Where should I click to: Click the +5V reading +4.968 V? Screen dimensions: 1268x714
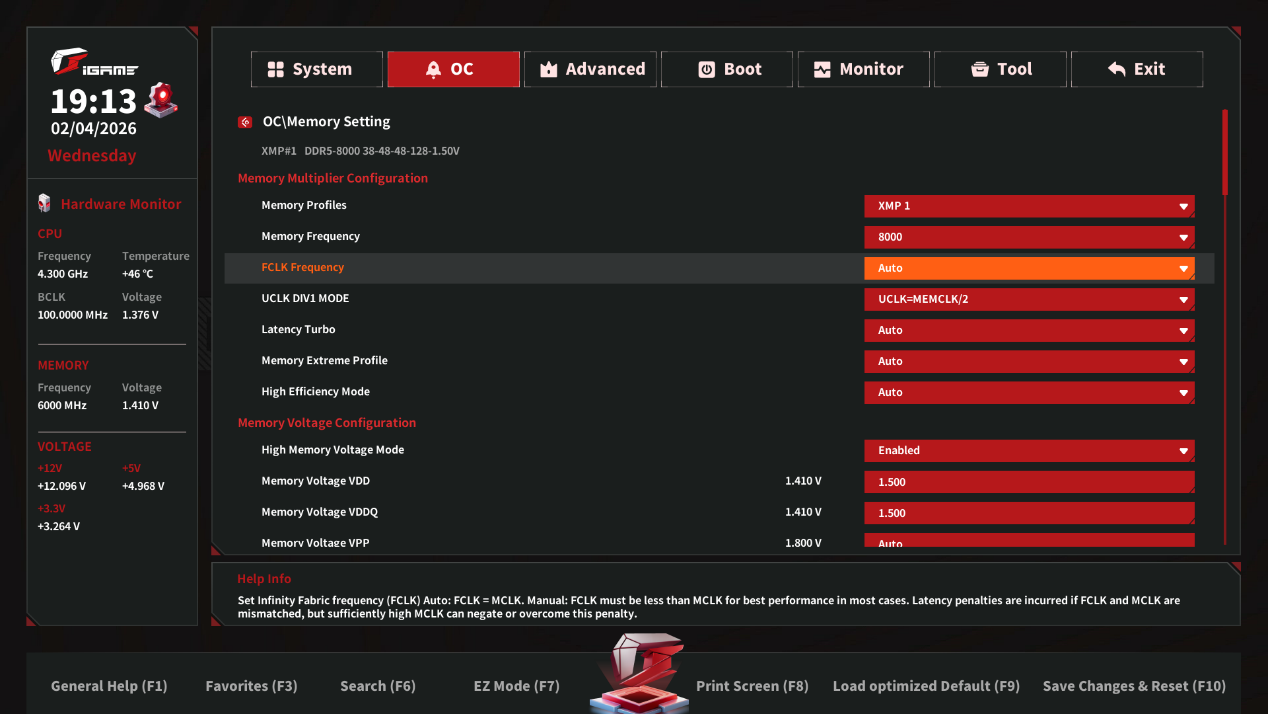point(143,487)
